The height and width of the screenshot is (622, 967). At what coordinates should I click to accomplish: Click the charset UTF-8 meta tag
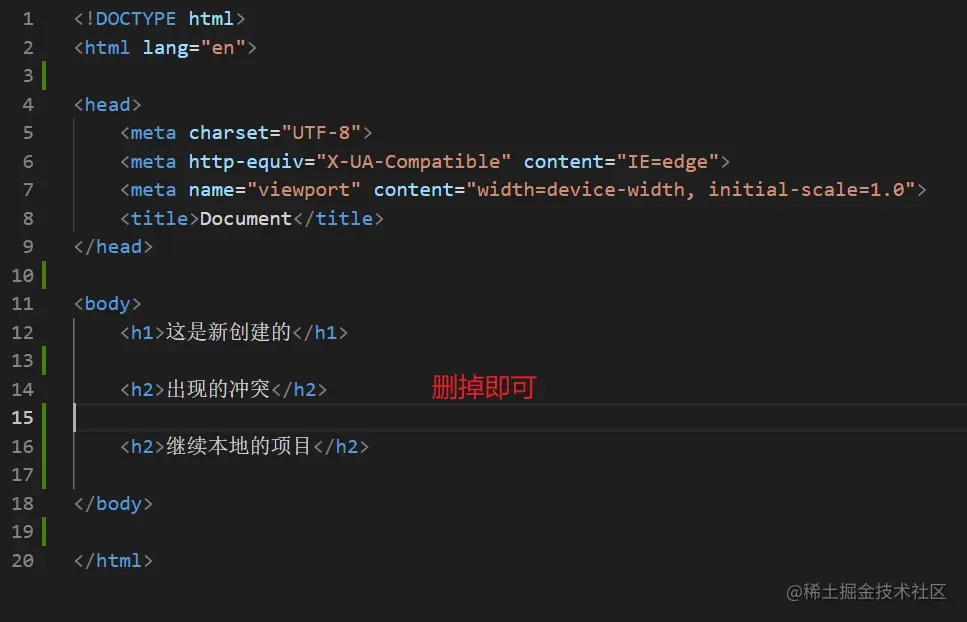pyautogui.click(x=246, y=132)
